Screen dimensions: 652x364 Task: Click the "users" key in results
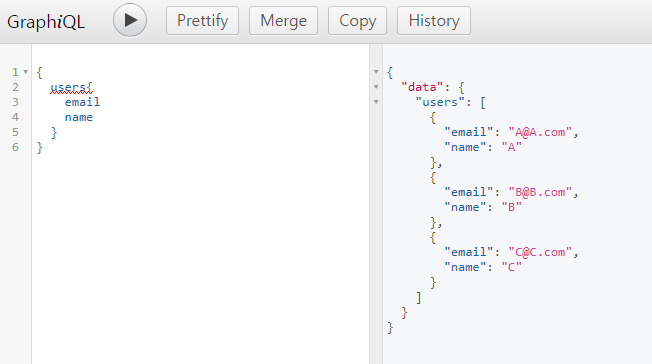coord(440,102)
